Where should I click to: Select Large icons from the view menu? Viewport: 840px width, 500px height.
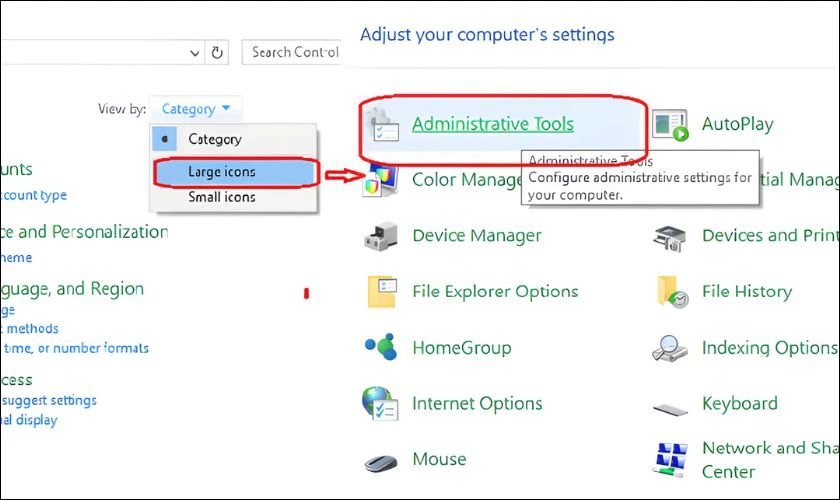pyautogui.click(x=221, y=172)
